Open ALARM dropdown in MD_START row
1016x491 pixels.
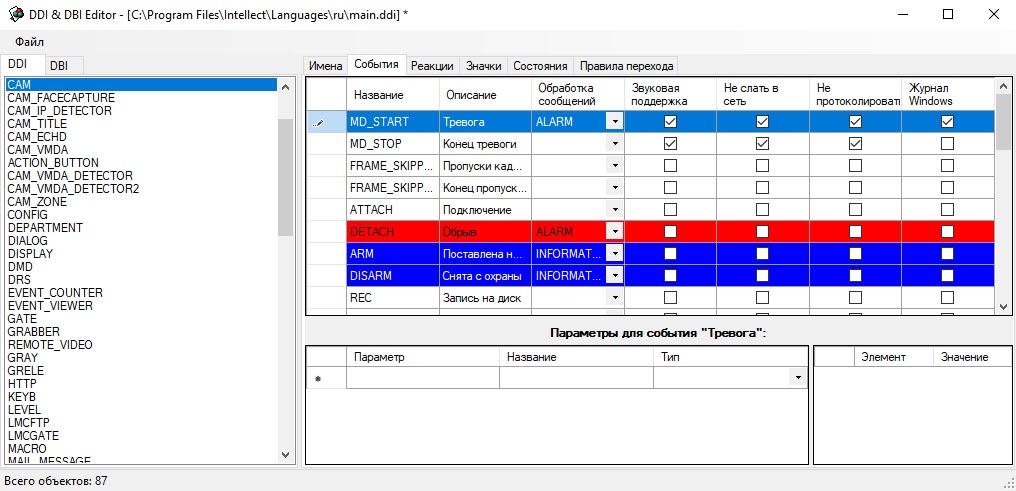(x=615, y=121)
